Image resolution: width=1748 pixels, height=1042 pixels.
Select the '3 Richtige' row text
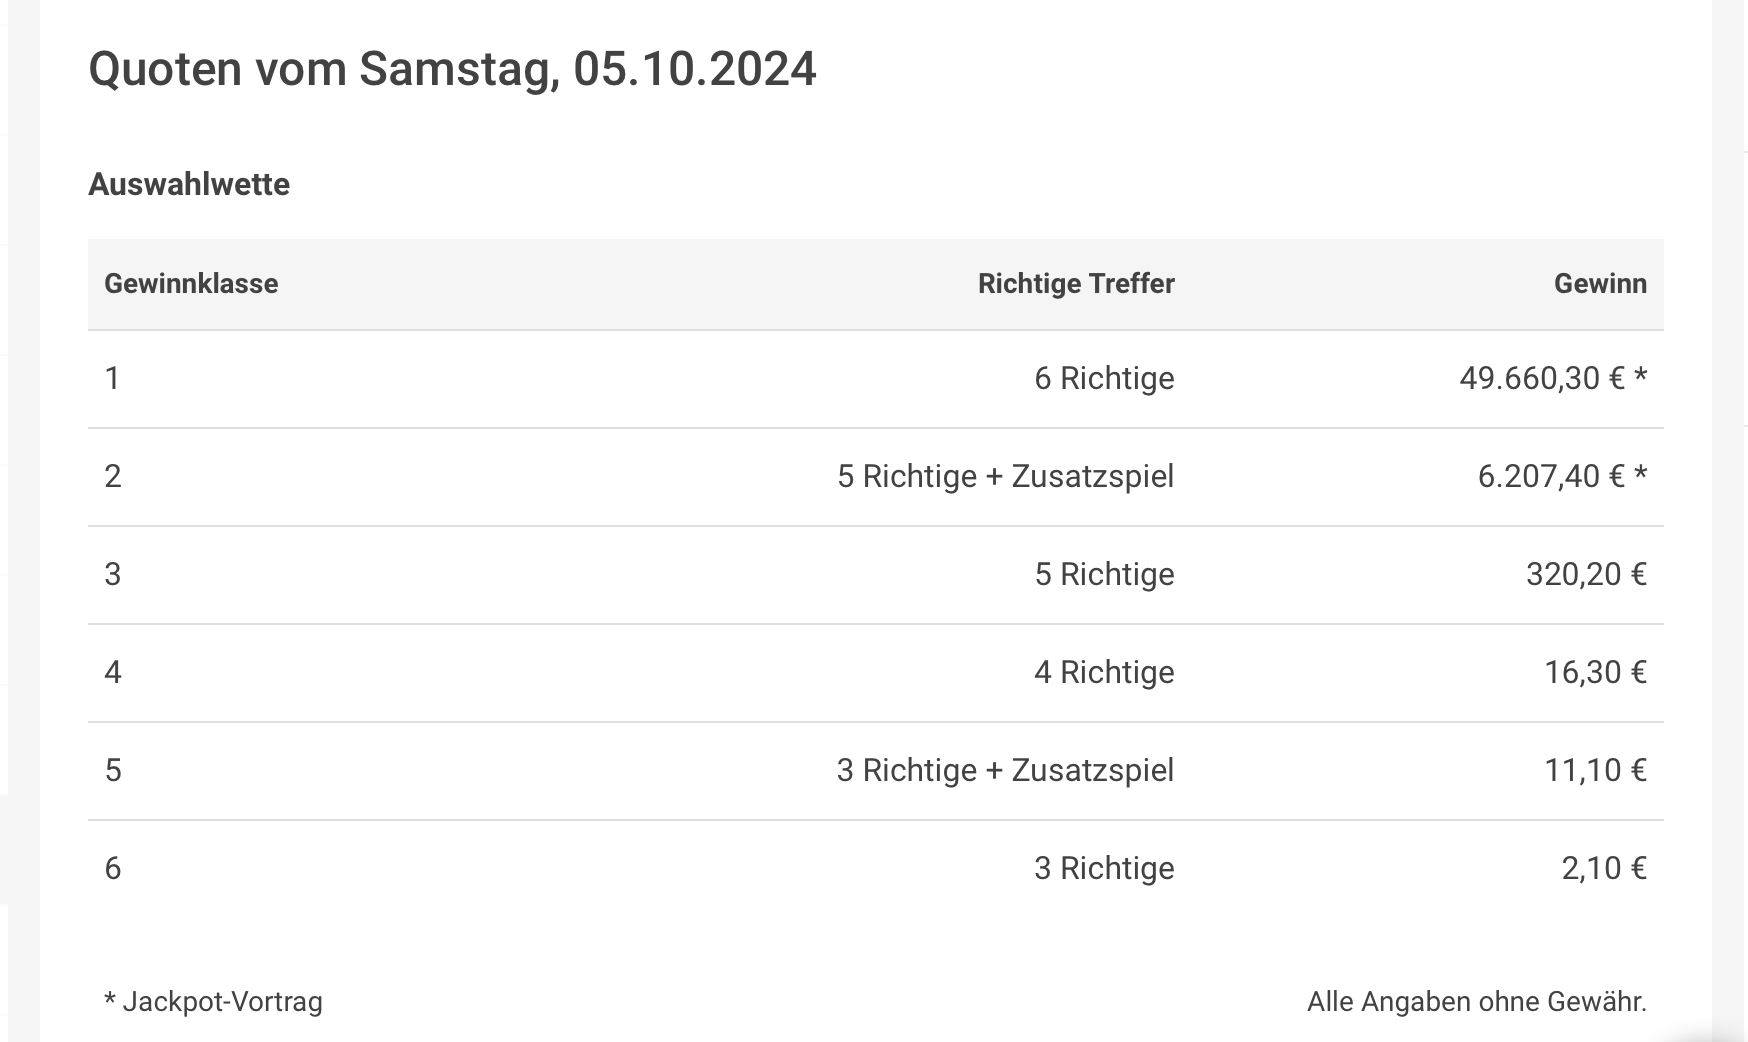tap(1104, 869)
